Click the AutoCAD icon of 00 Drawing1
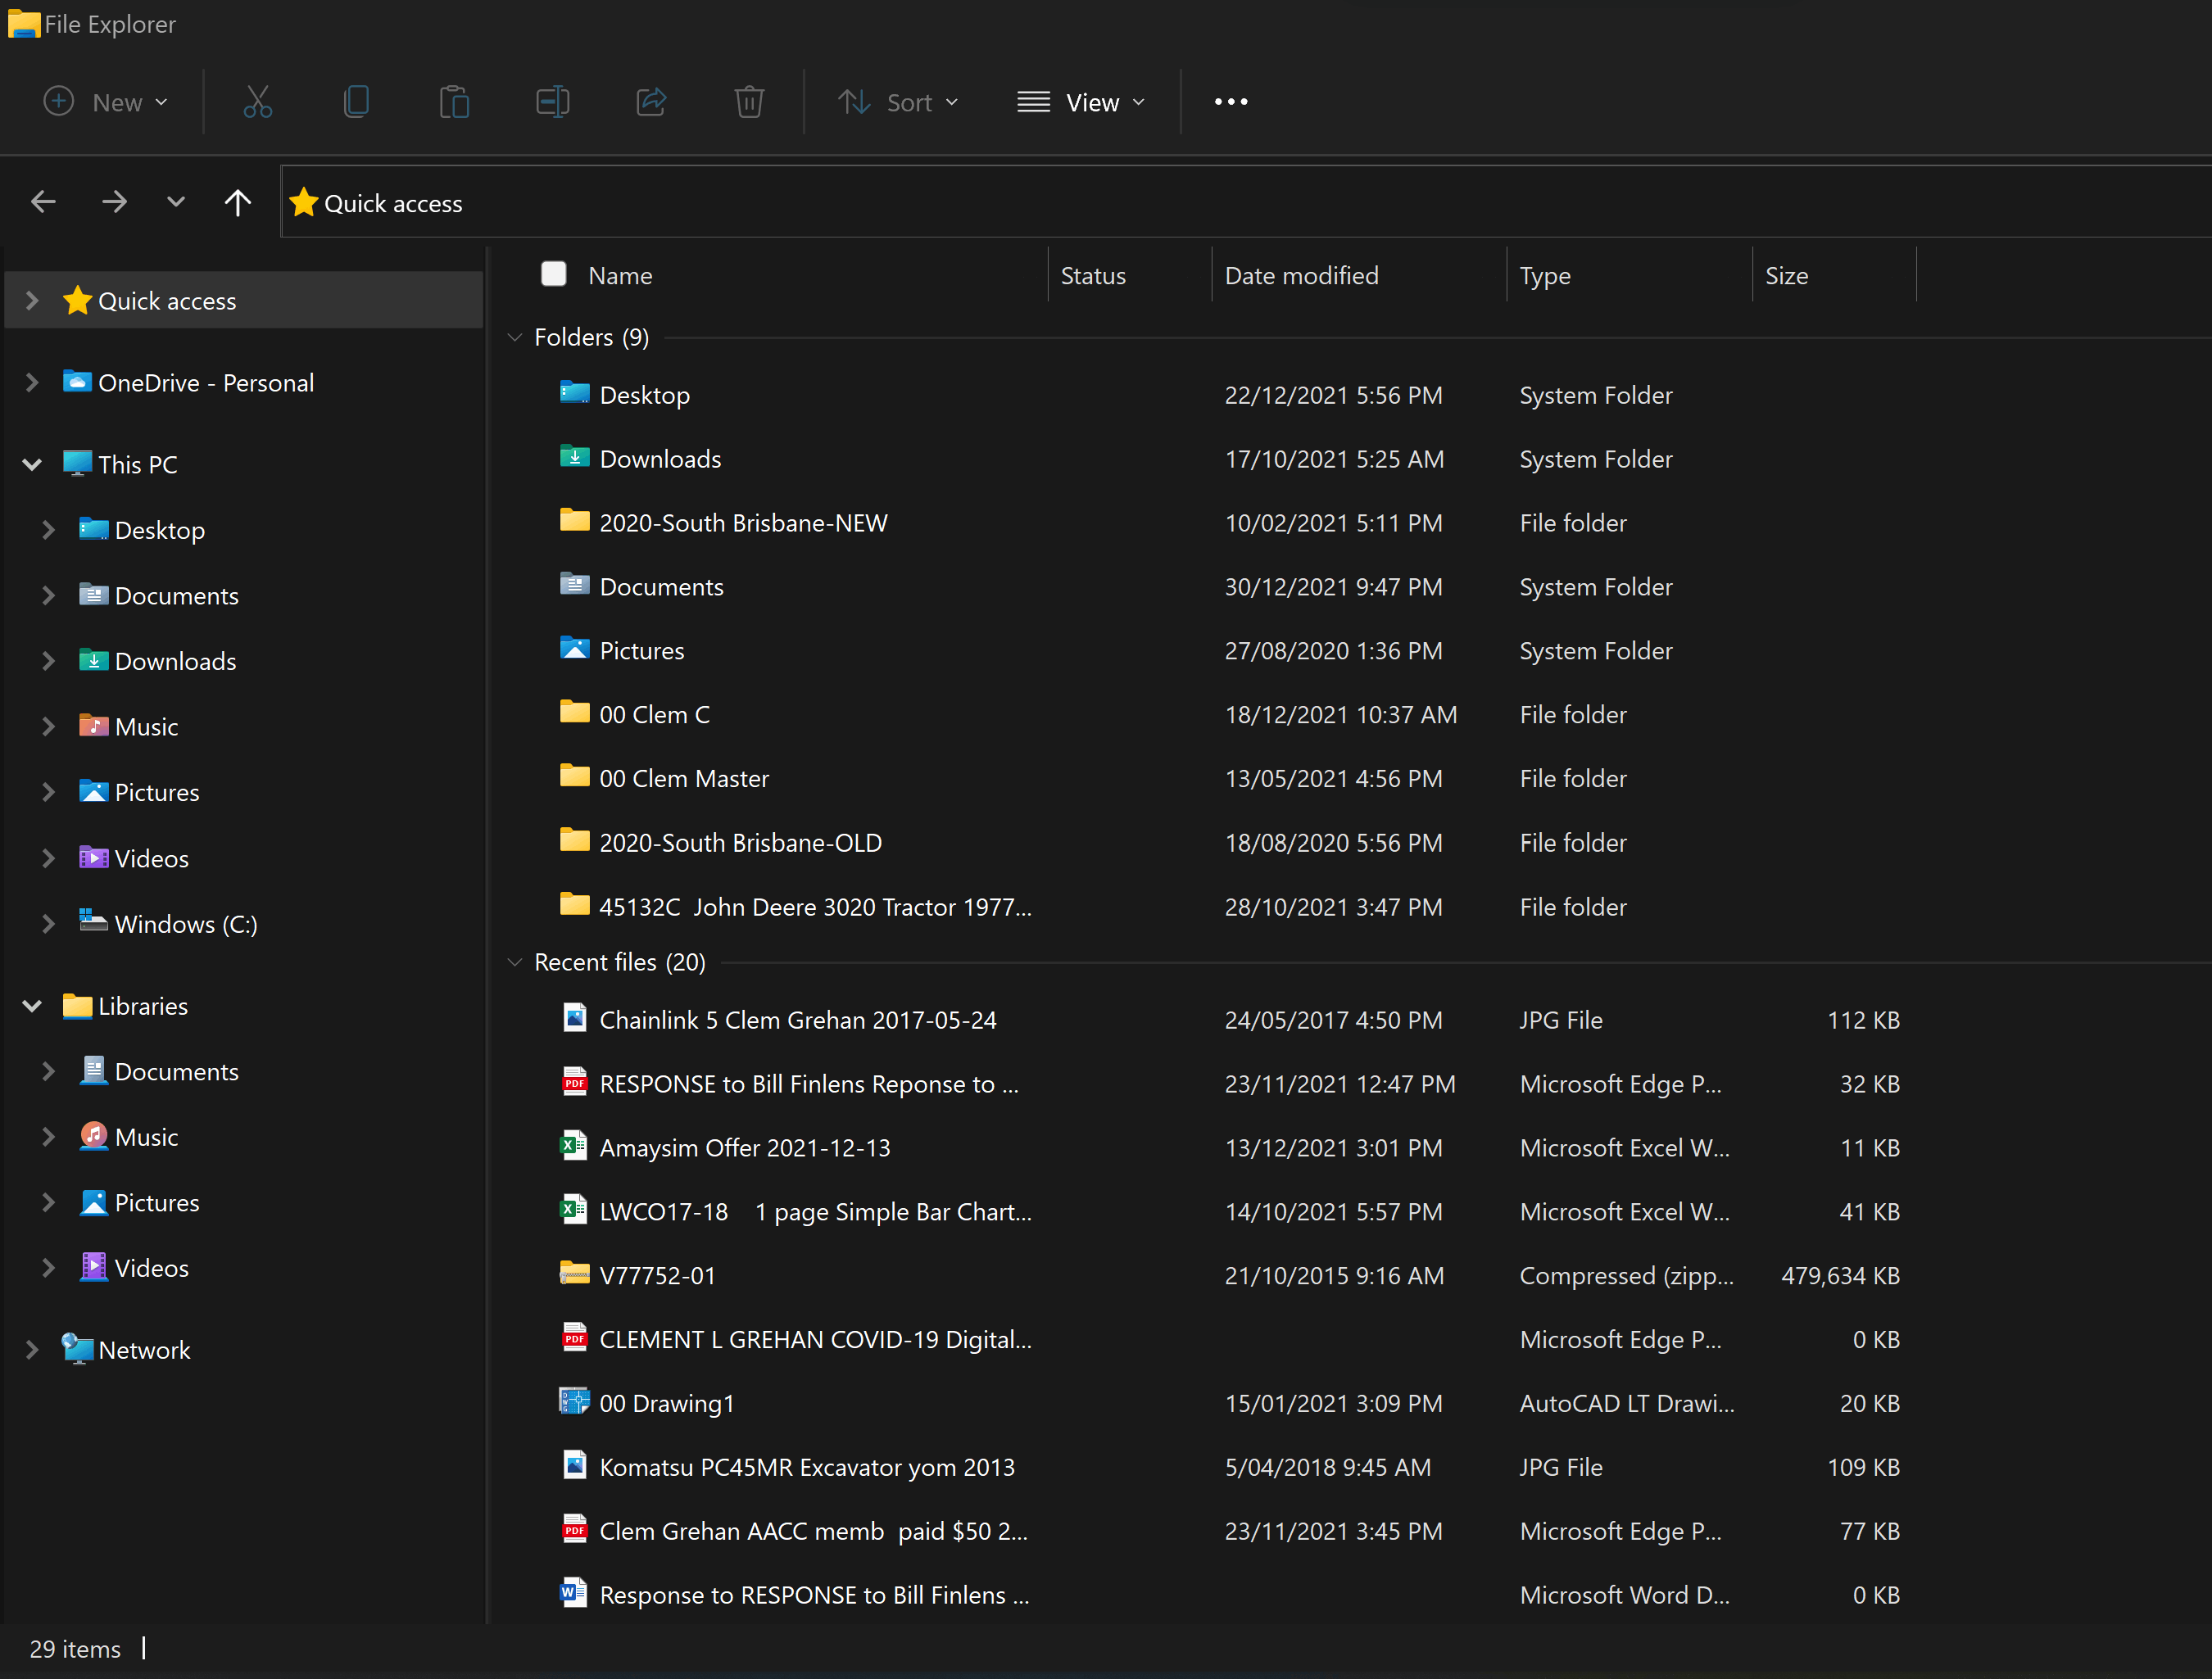This screenshot has height=1679, width=2212. pos(574,1401)
